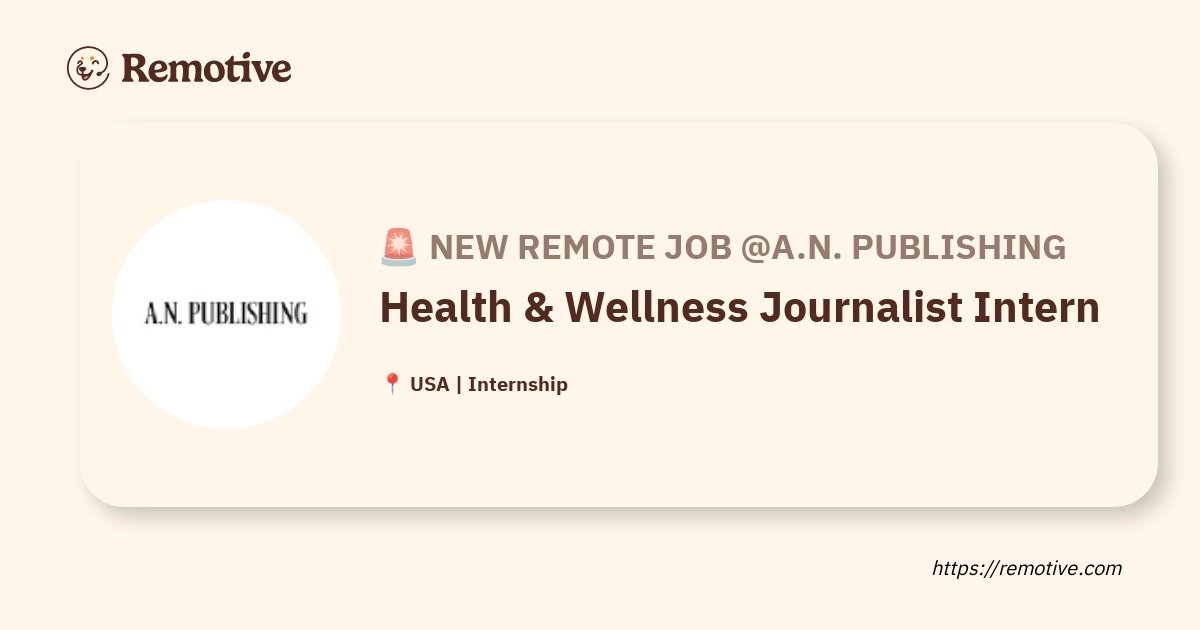Click the pipe separator between USA and Internship
This screenshot has width=1200, height=630.
459,384
